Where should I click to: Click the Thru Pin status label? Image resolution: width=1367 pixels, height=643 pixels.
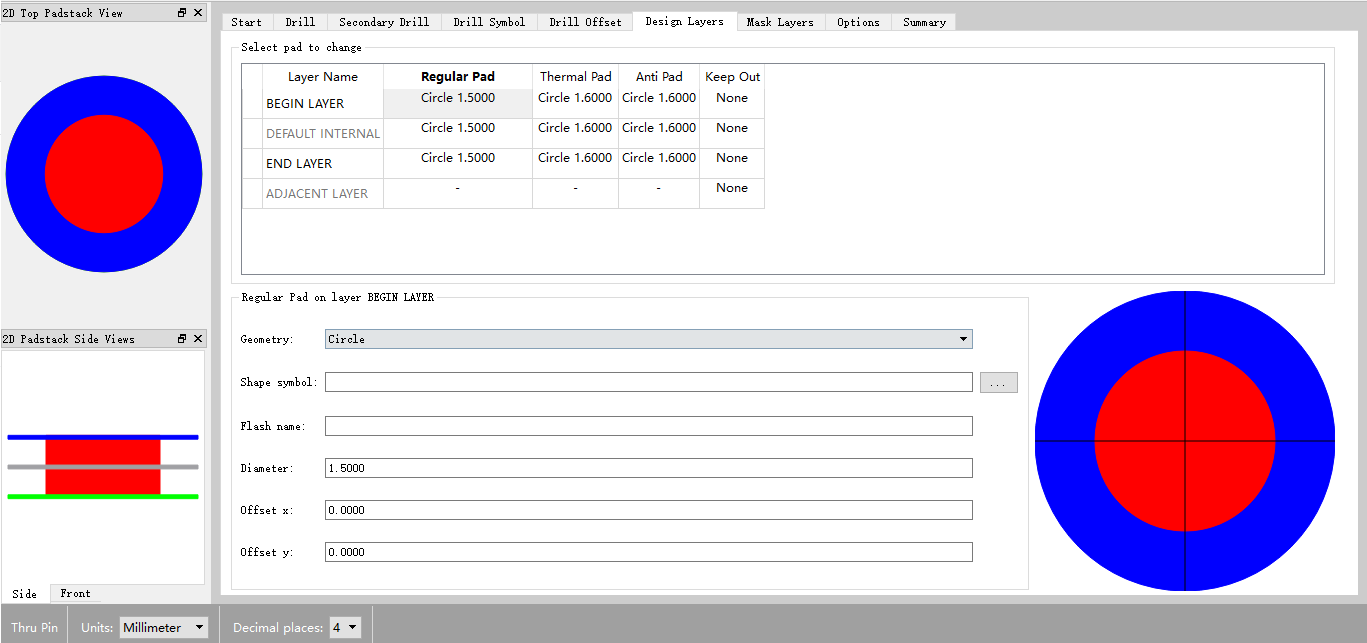coord(35,627)
